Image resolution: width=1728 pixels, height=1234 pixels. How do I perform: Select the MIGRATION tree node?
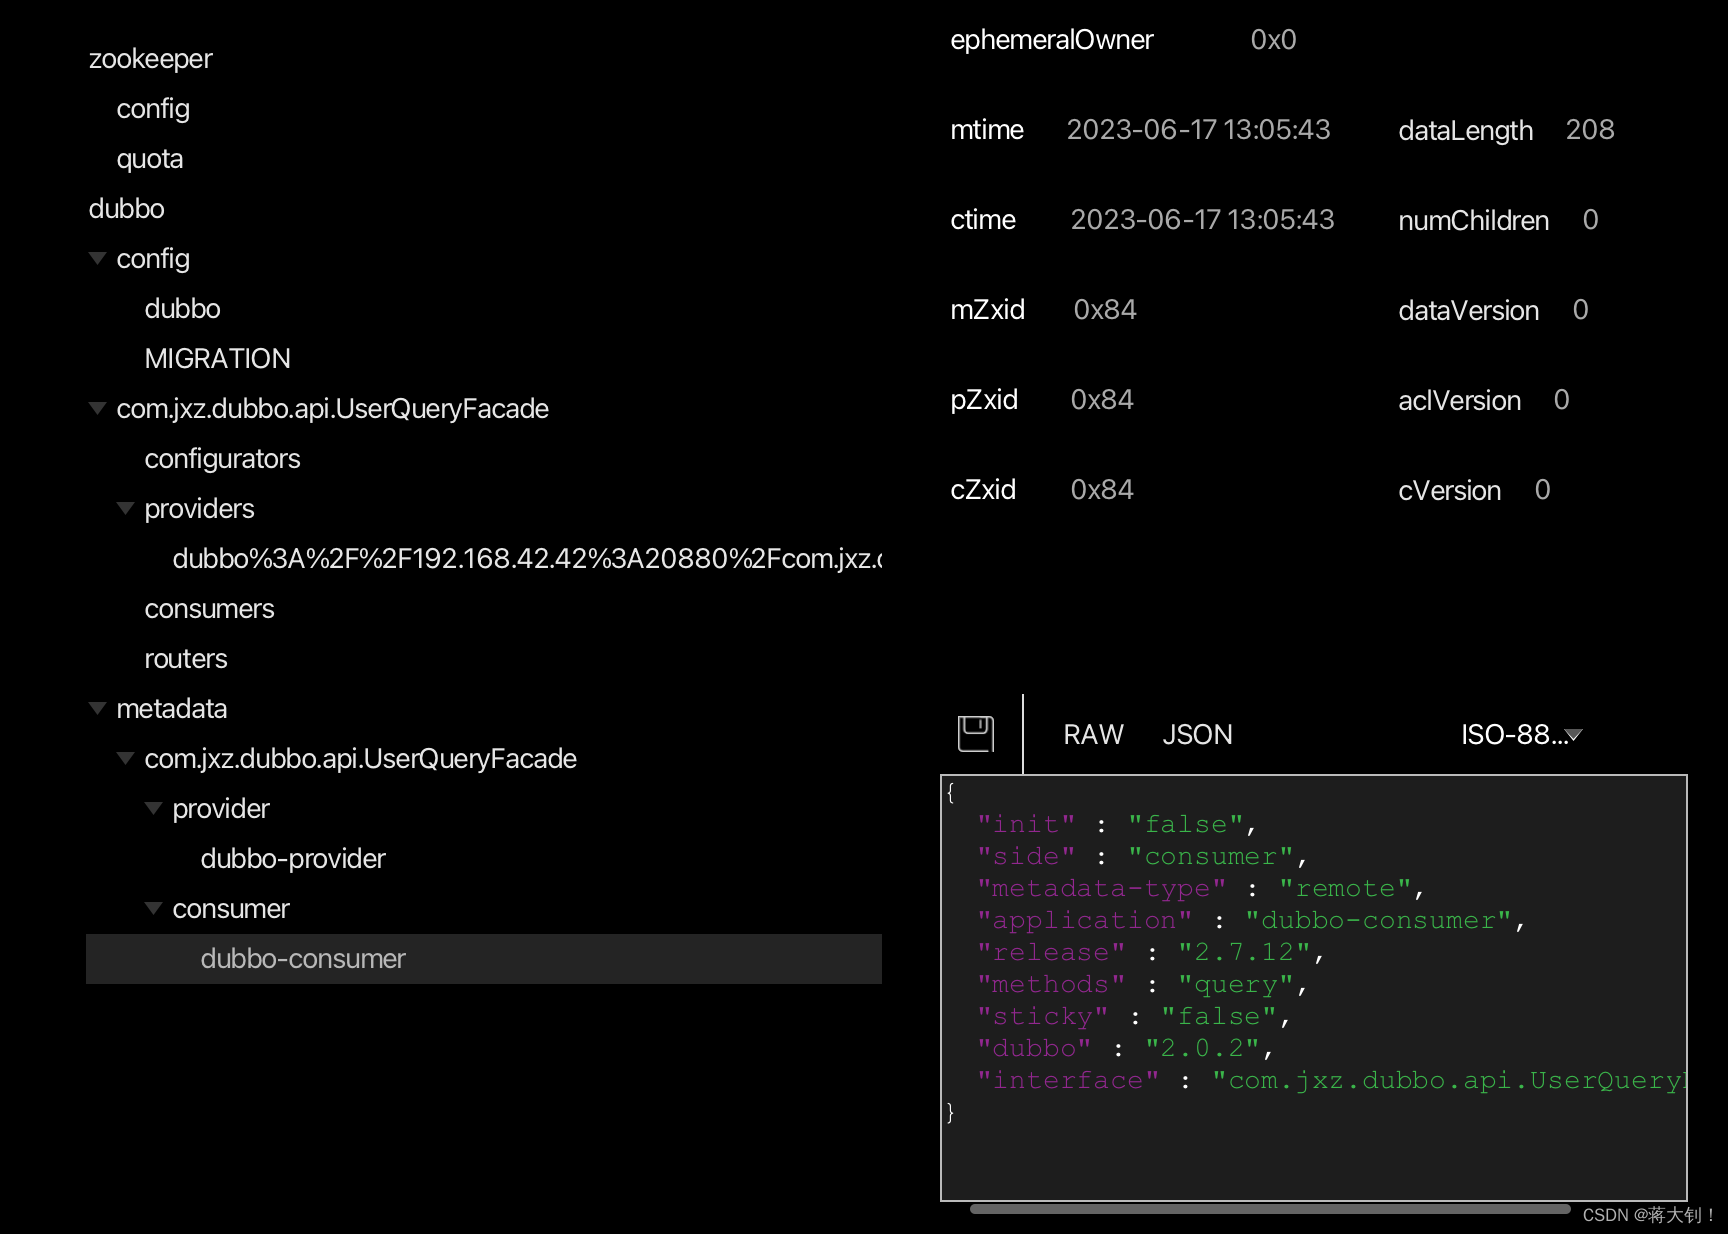pyautogui.click(x=218, y=359)
